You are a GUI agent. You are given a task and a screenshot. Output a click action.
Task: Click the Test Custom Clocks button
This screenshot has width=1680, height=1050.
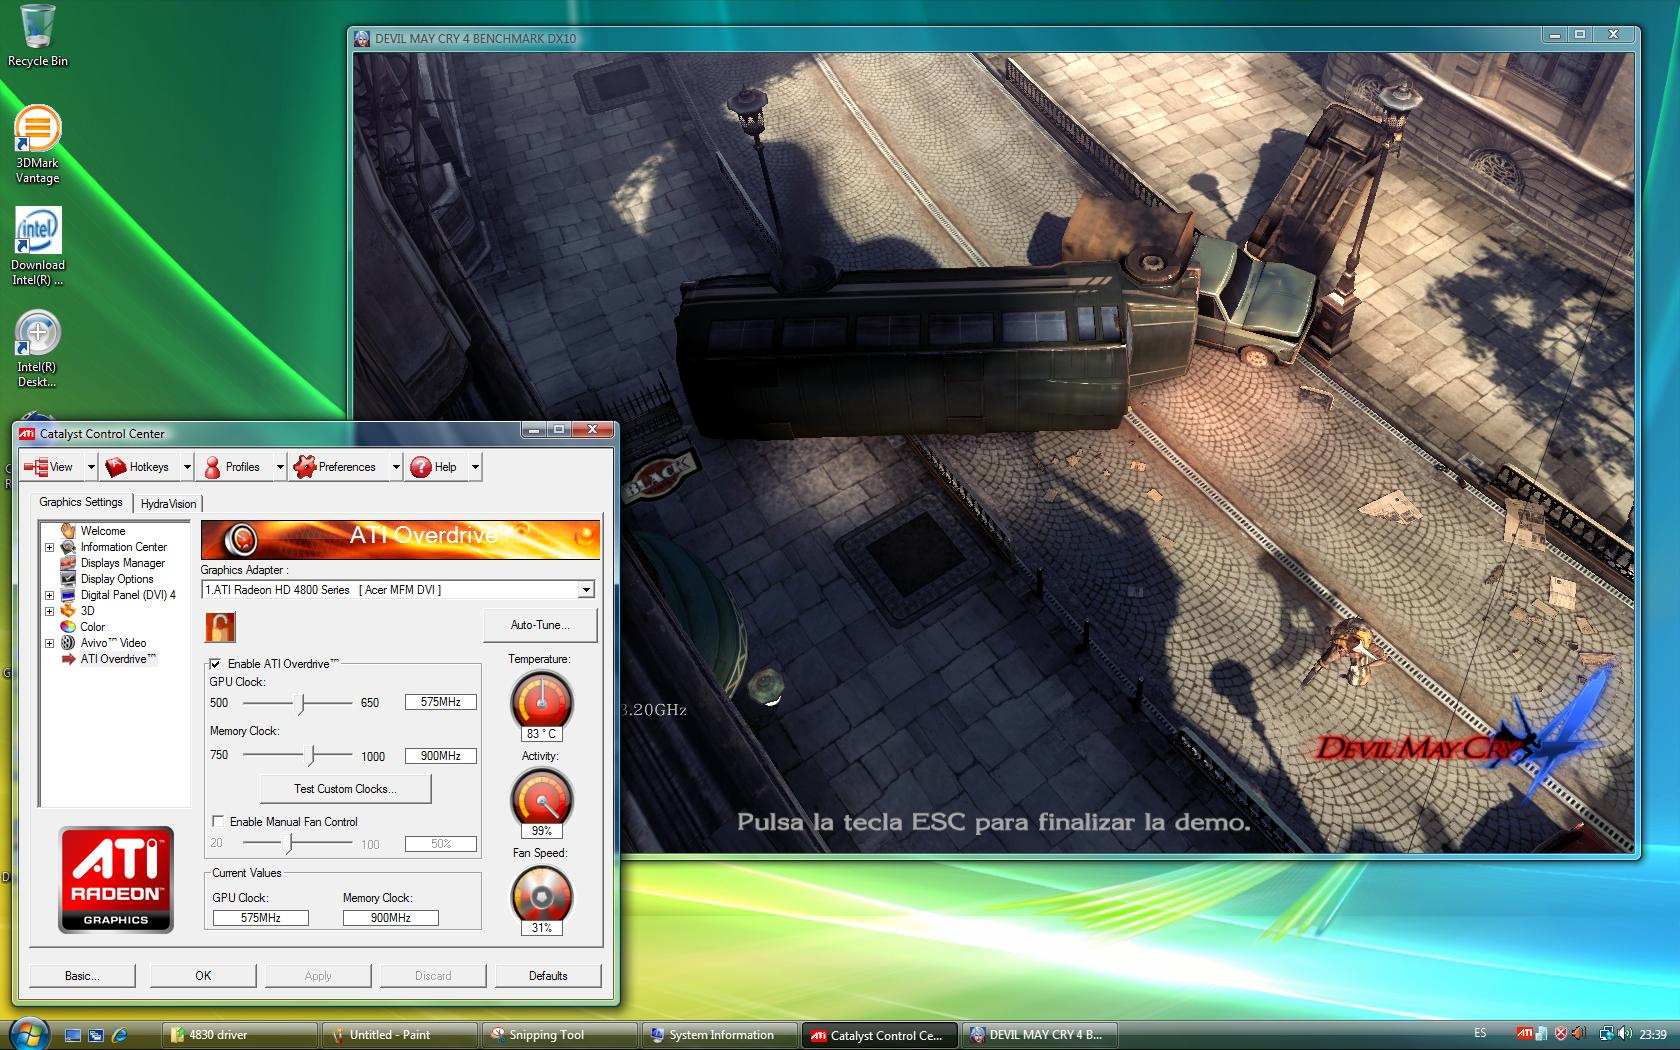(345, 789)
